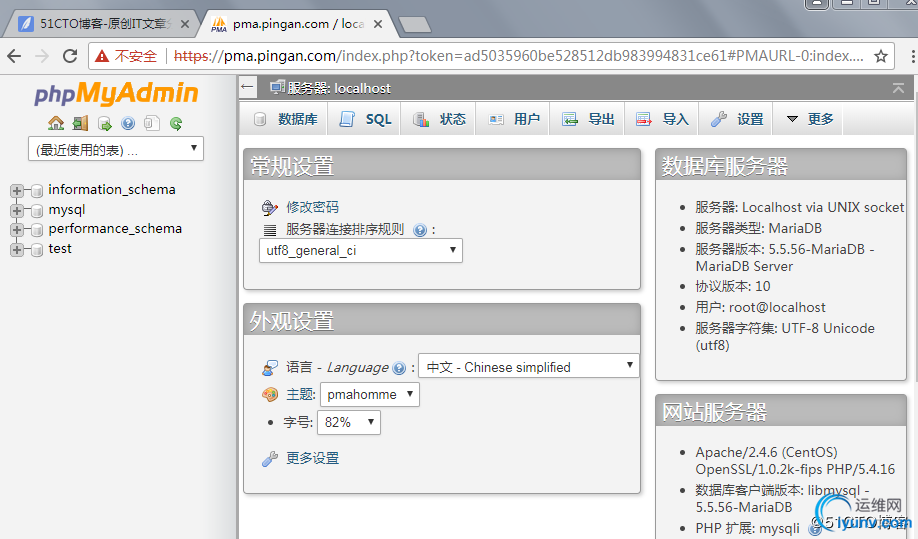This screenshot has width=918, height=539.
Task: Click the performance_schema database icon
Action: [37, 230]
